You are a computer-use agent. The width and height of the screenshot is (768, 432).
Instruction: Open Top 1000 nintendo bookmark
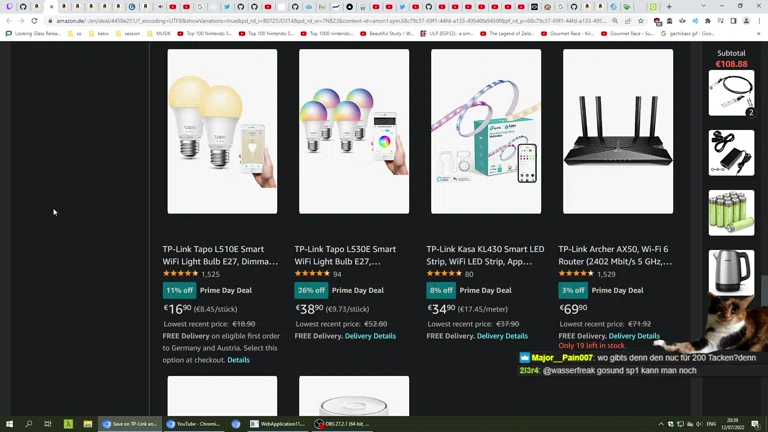[327, 34]
